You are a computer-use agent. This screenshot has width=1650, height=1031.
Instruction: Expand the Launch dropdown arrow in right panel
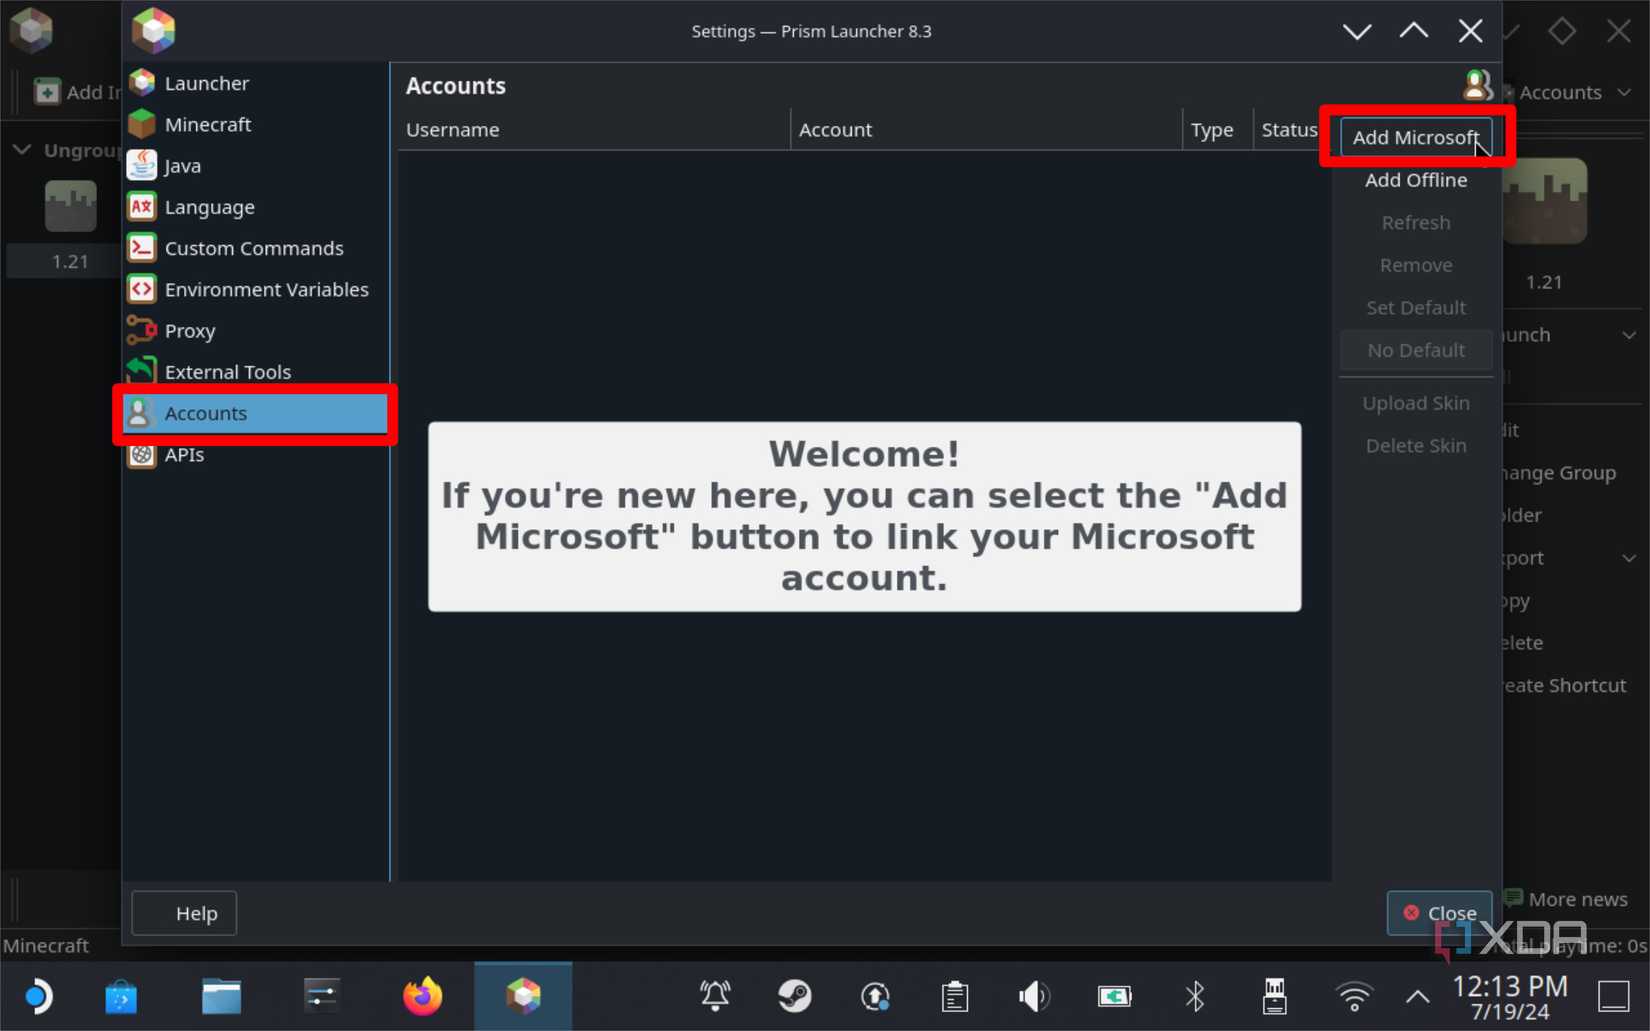point(1629,335)
